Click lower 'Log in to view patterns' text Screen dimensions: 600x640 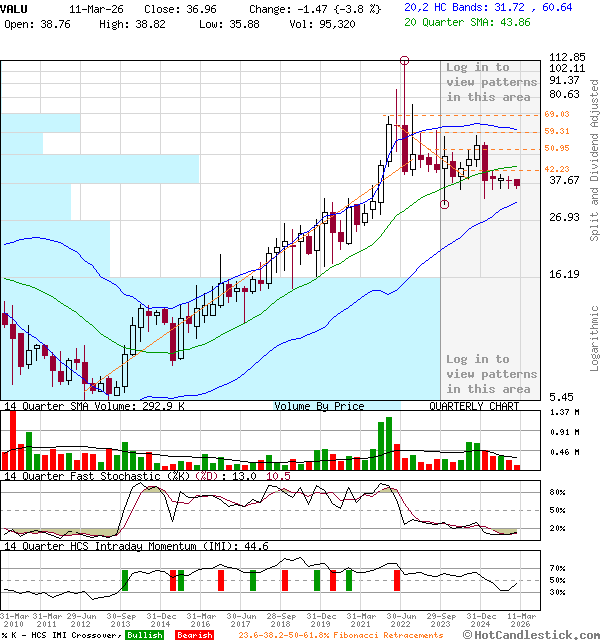(x=491, y=374)
